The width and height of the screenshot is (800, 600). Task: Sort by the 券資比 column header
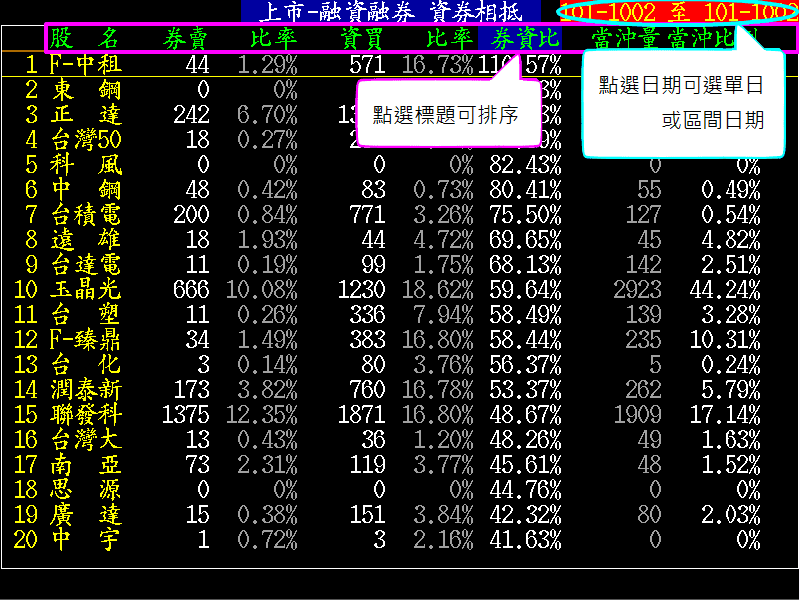coord(520,39)
